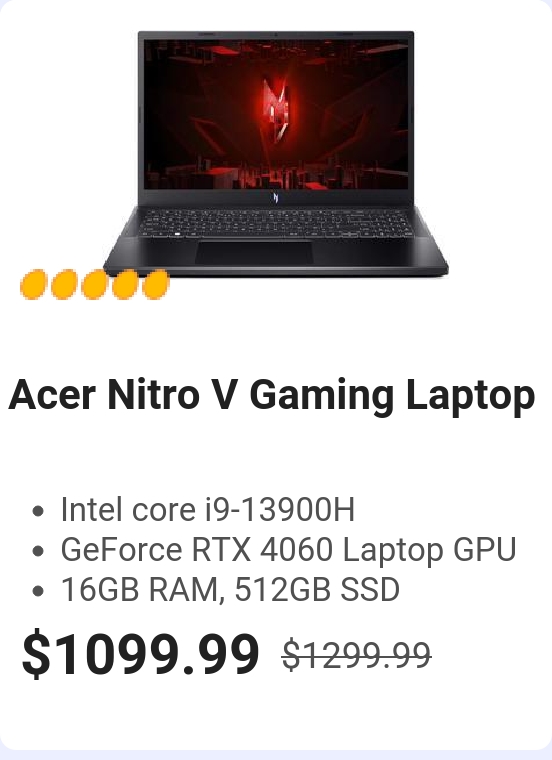Viewport: 552px width, 760px height.
Task: Click the 16GB RAM, 512GB SSD text
Action: point(230,590)
